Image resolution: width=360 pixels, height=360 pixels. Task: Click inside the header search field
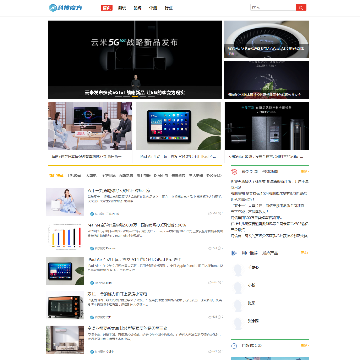click(273, 7)
